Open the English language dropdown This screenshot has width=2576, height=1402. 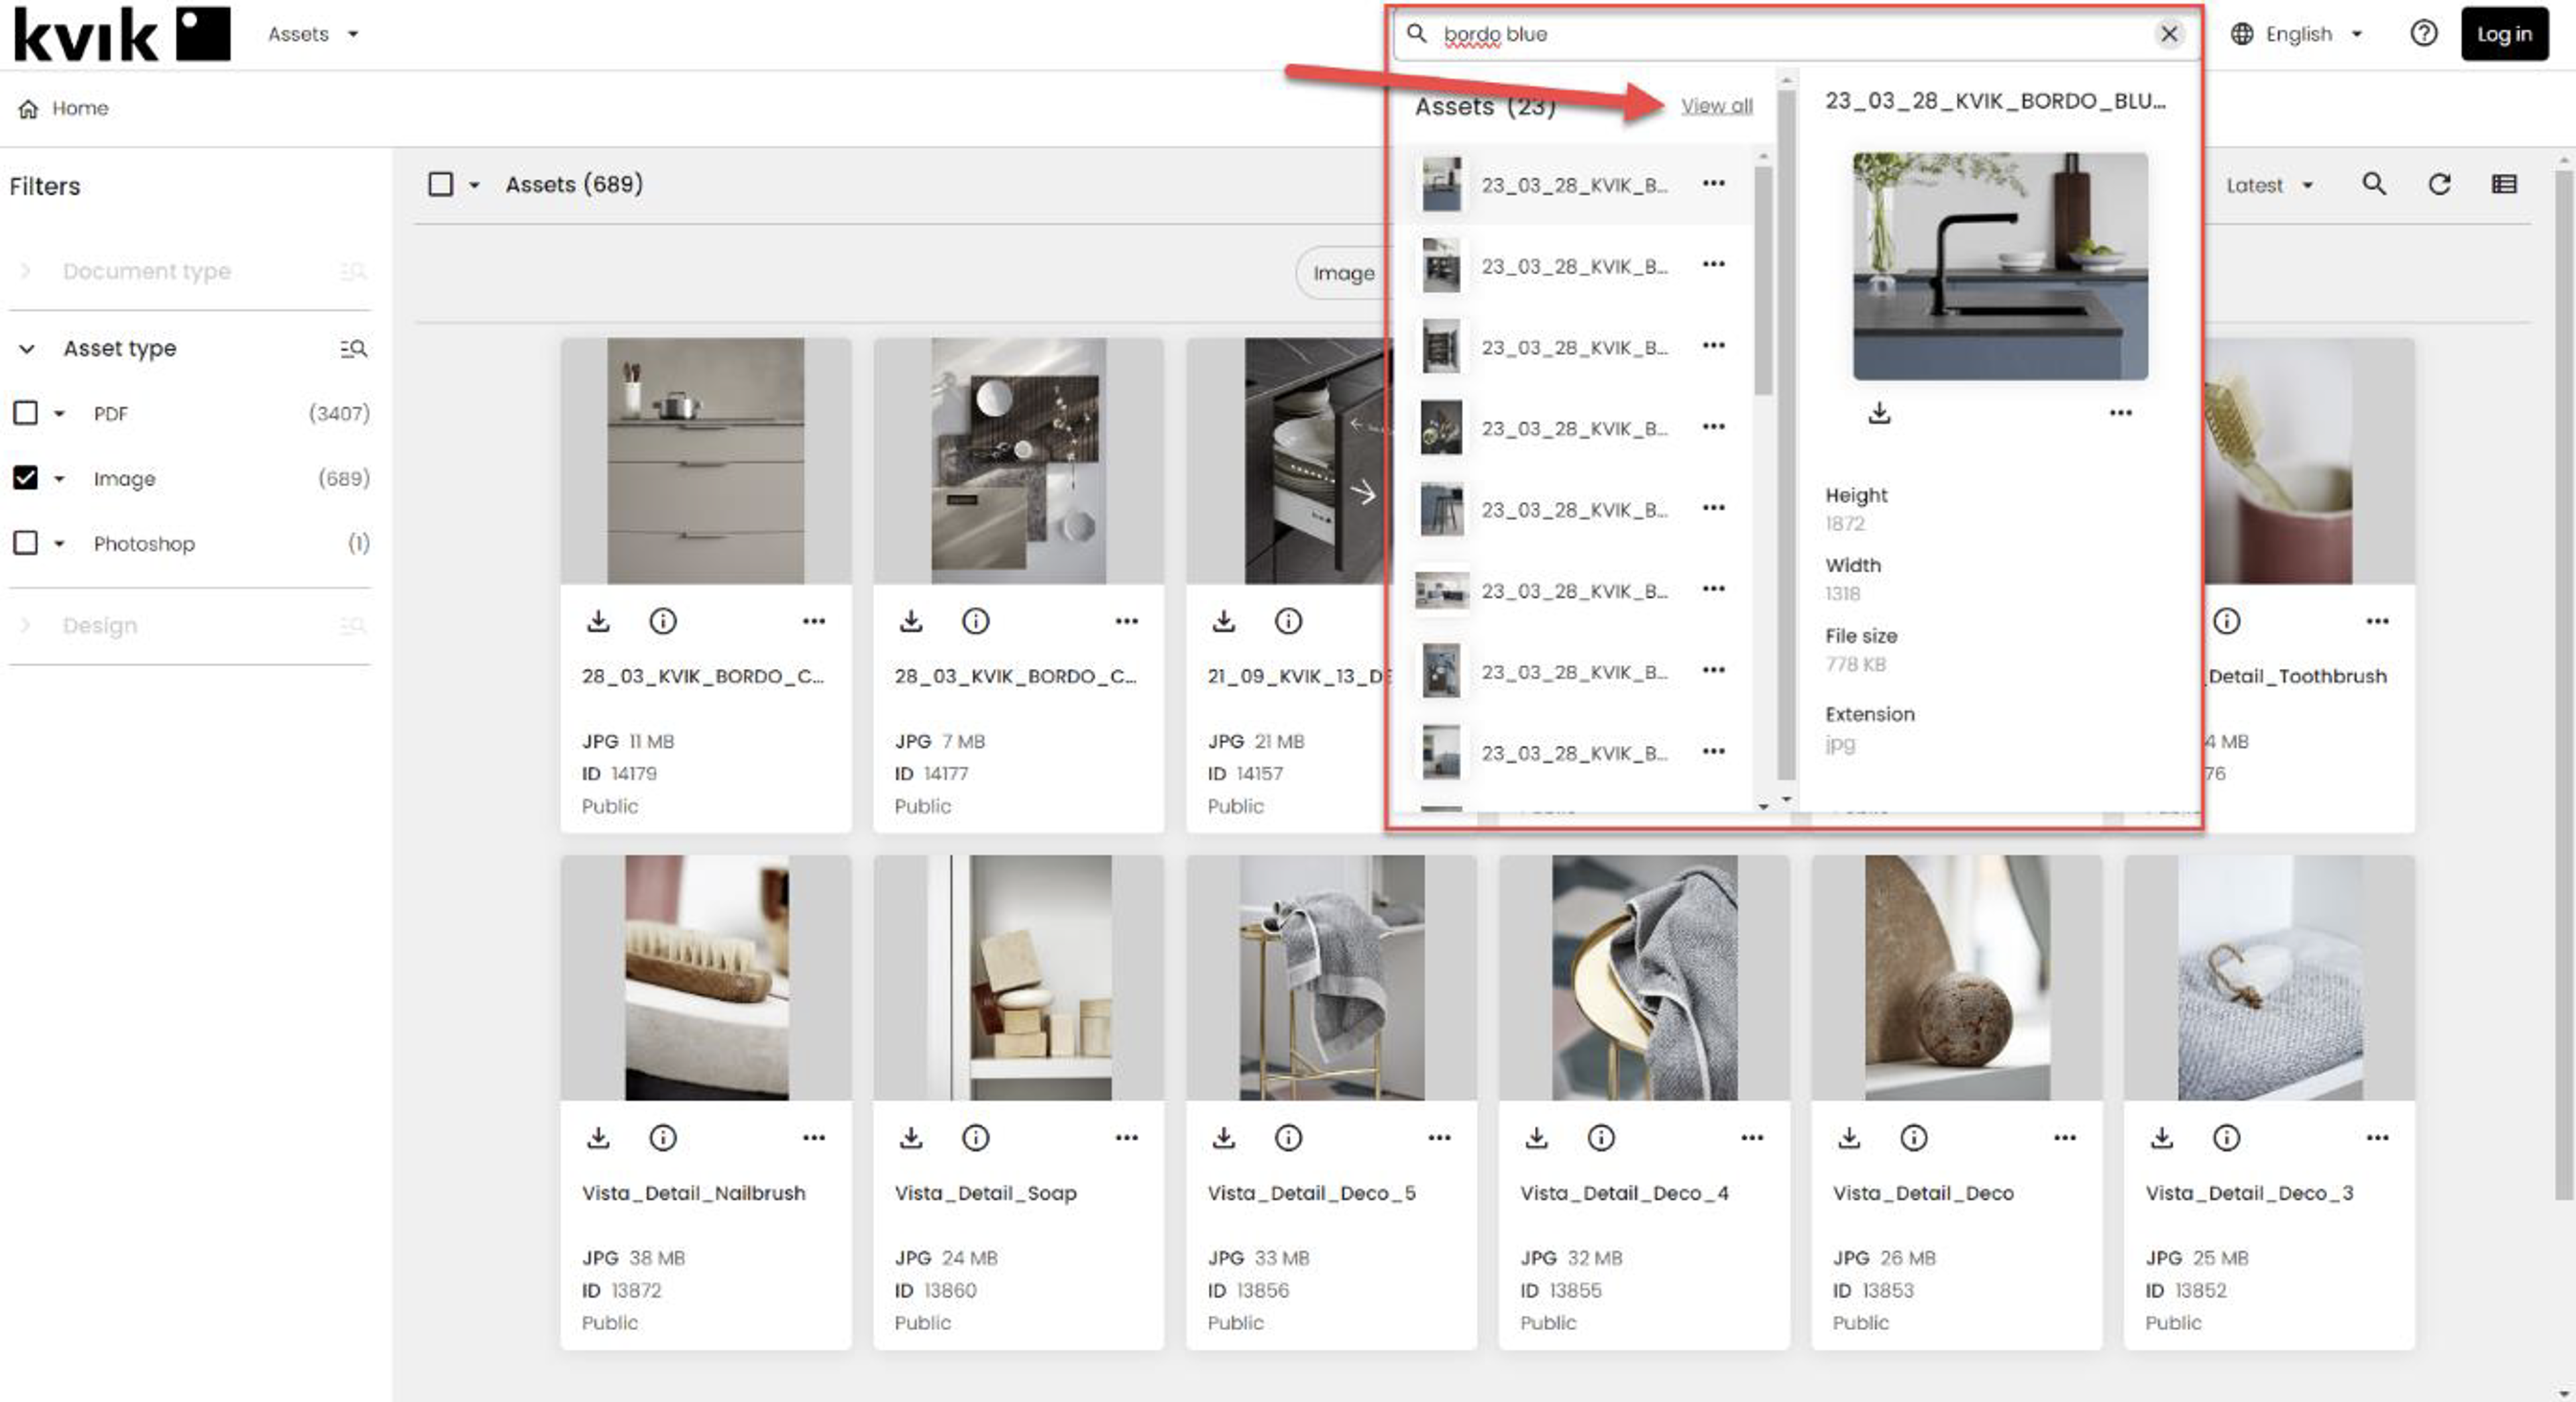tap(2298, 34)
